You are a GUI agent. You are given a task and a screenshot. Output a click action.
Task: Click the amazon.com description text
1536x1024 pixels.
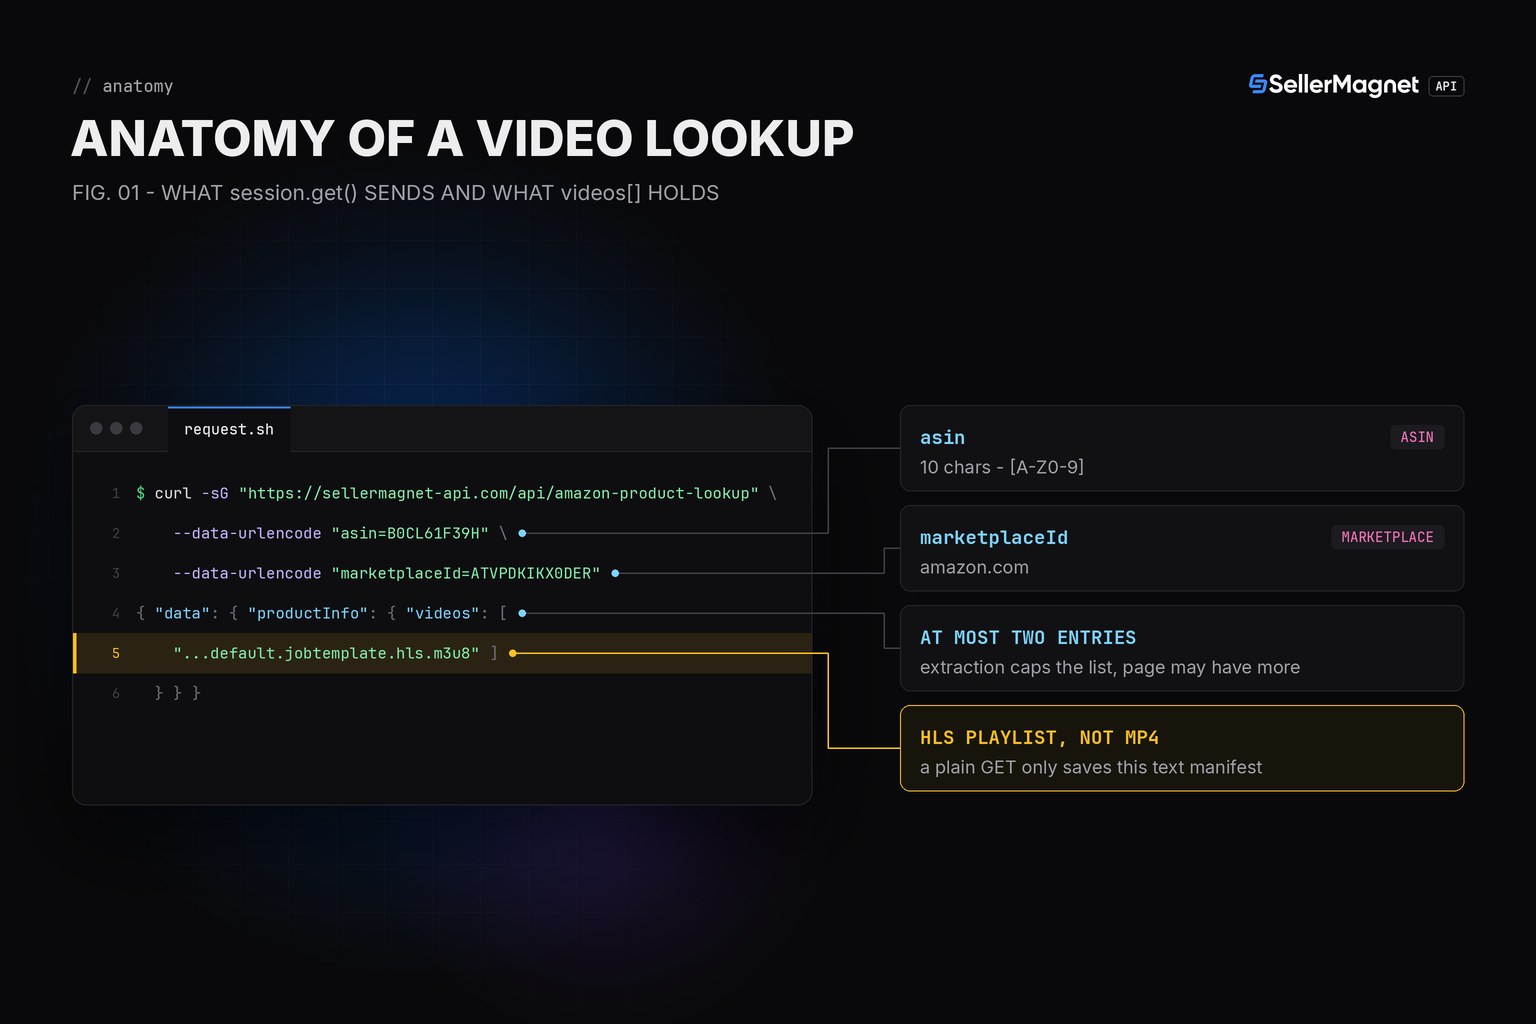(974, 567)
